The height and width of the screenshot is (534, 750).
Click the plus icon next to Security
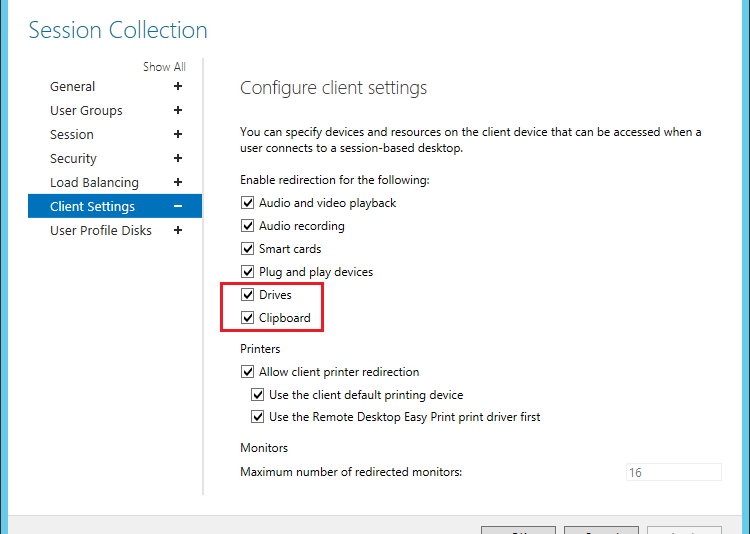(178, 159)
